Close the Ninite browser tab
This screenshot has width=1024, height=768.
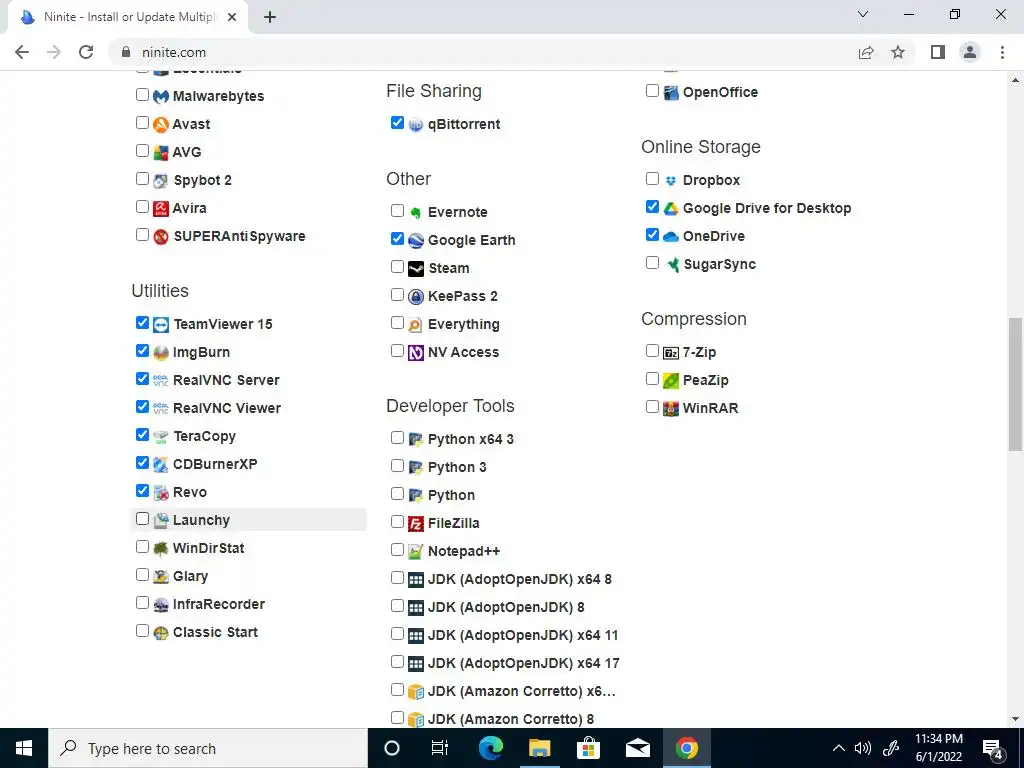[x=232, y=17]
